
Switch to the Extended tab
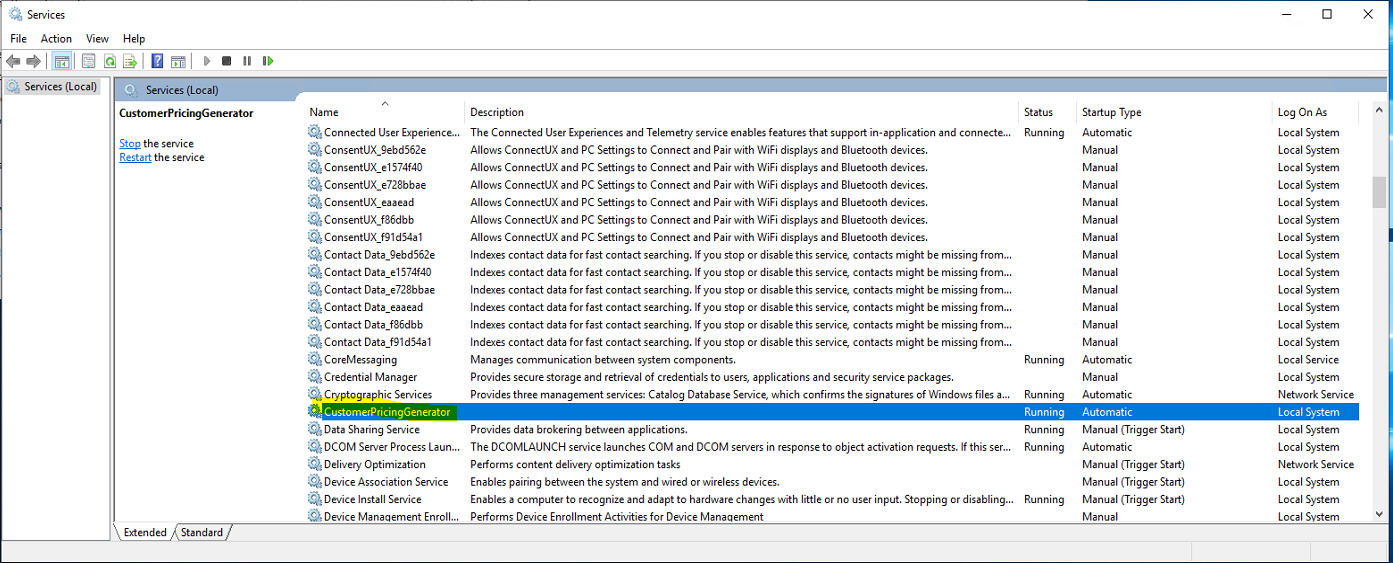point(145,532)
